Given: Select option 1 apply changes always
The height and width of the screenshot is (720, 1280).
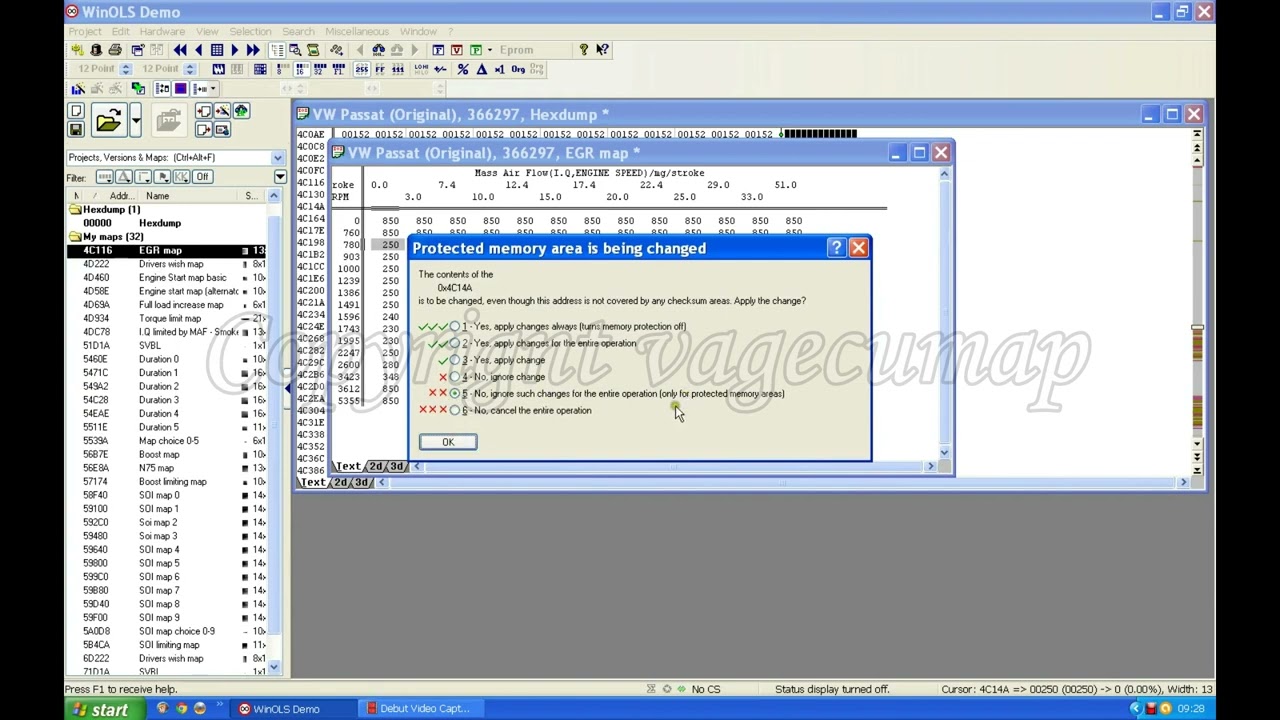Looking at the screenshot, I should tap(455, 327).
